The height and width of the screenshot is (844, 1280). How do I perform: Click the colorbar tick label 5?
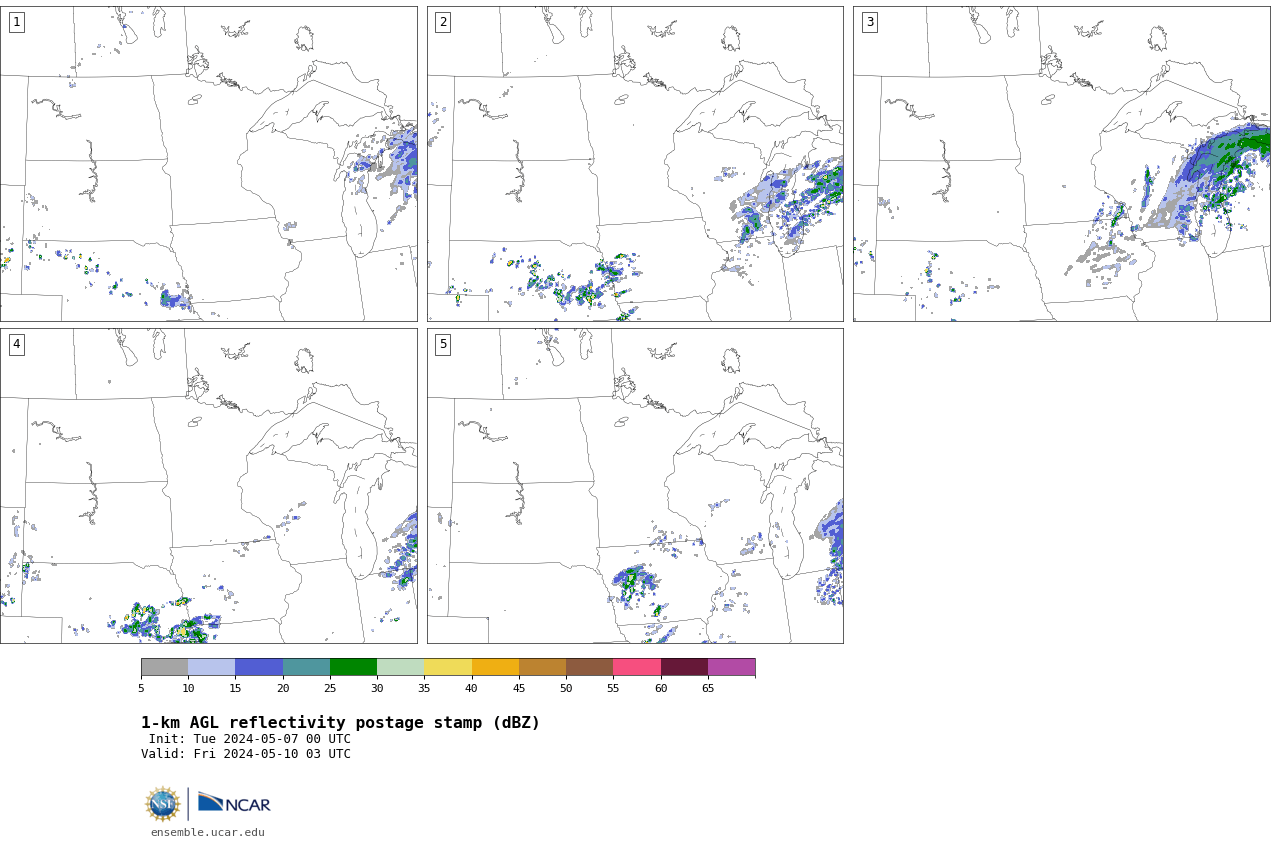141,688
